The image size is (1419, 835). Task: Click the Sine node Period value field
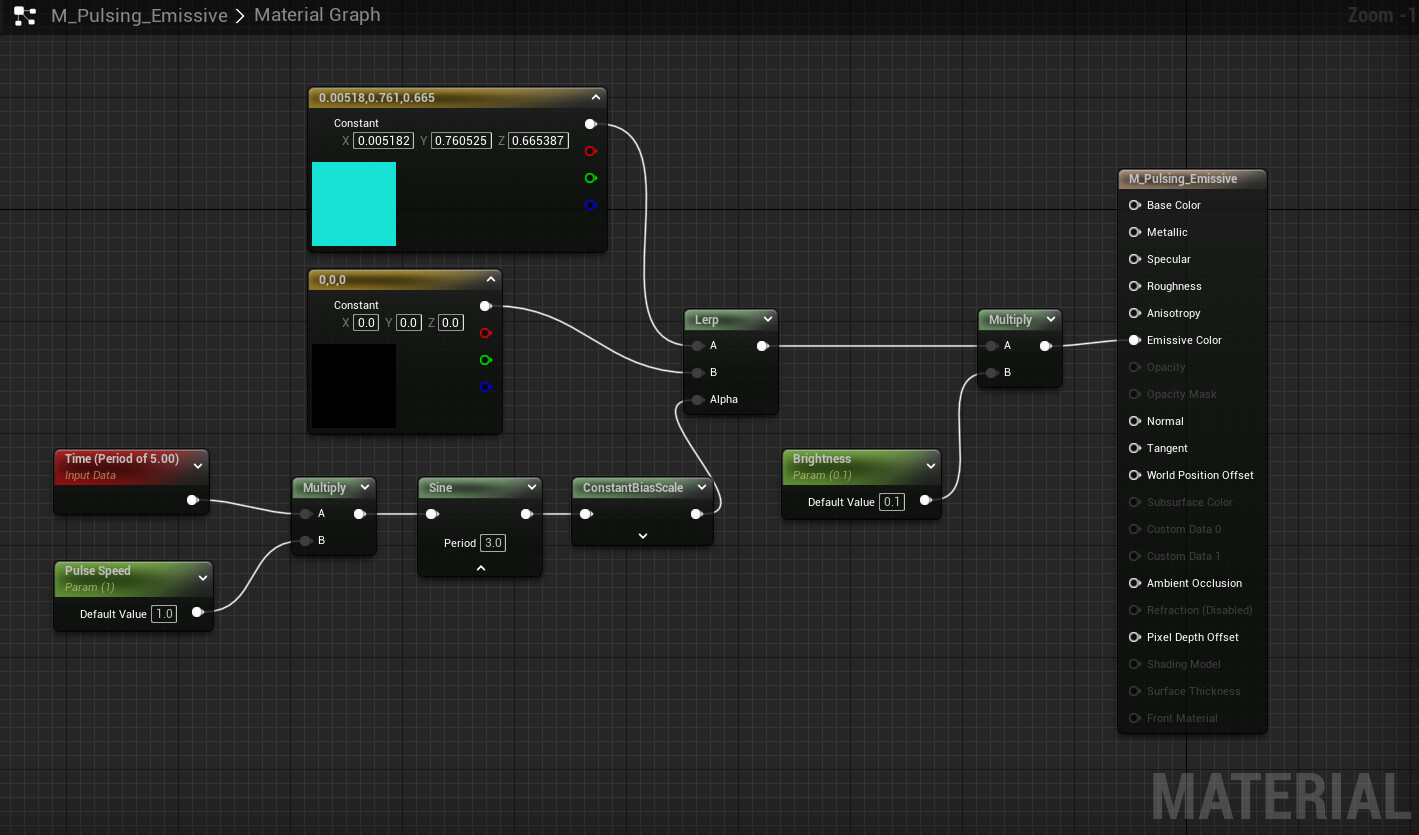click(x=493, y=543)
